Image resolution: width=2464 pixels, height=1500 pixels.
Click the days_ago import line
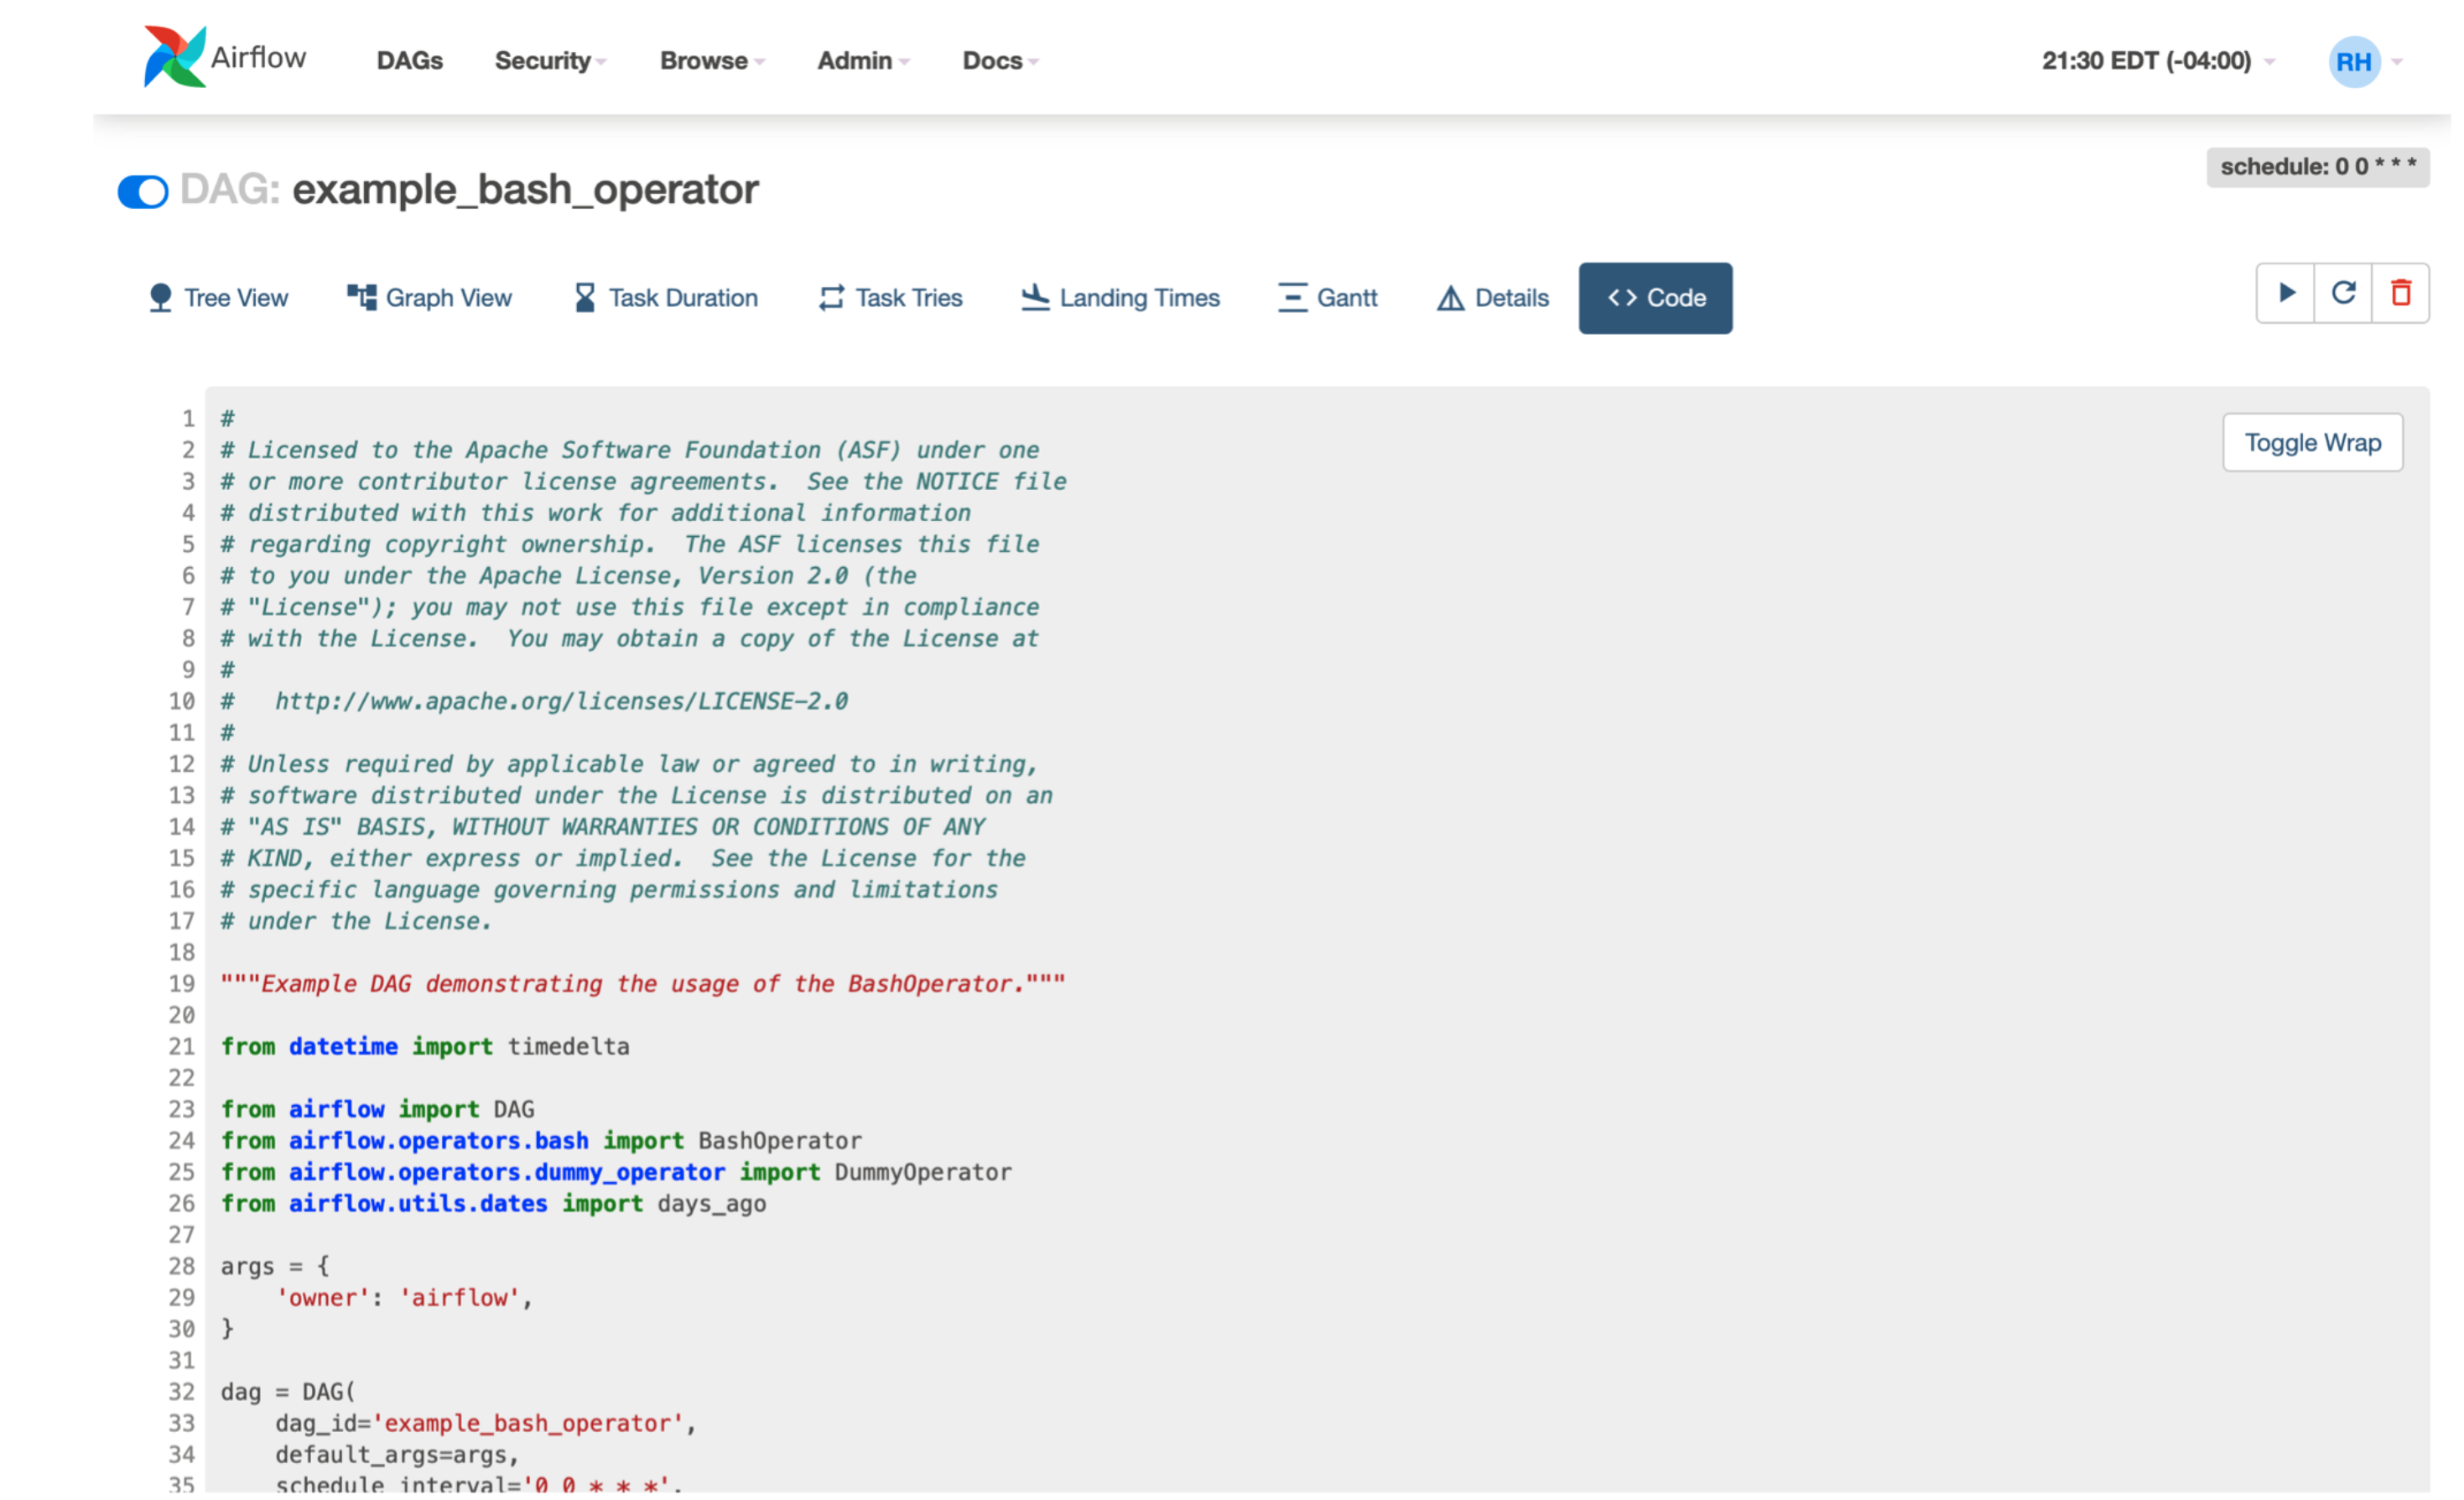tap(493, 1203)
